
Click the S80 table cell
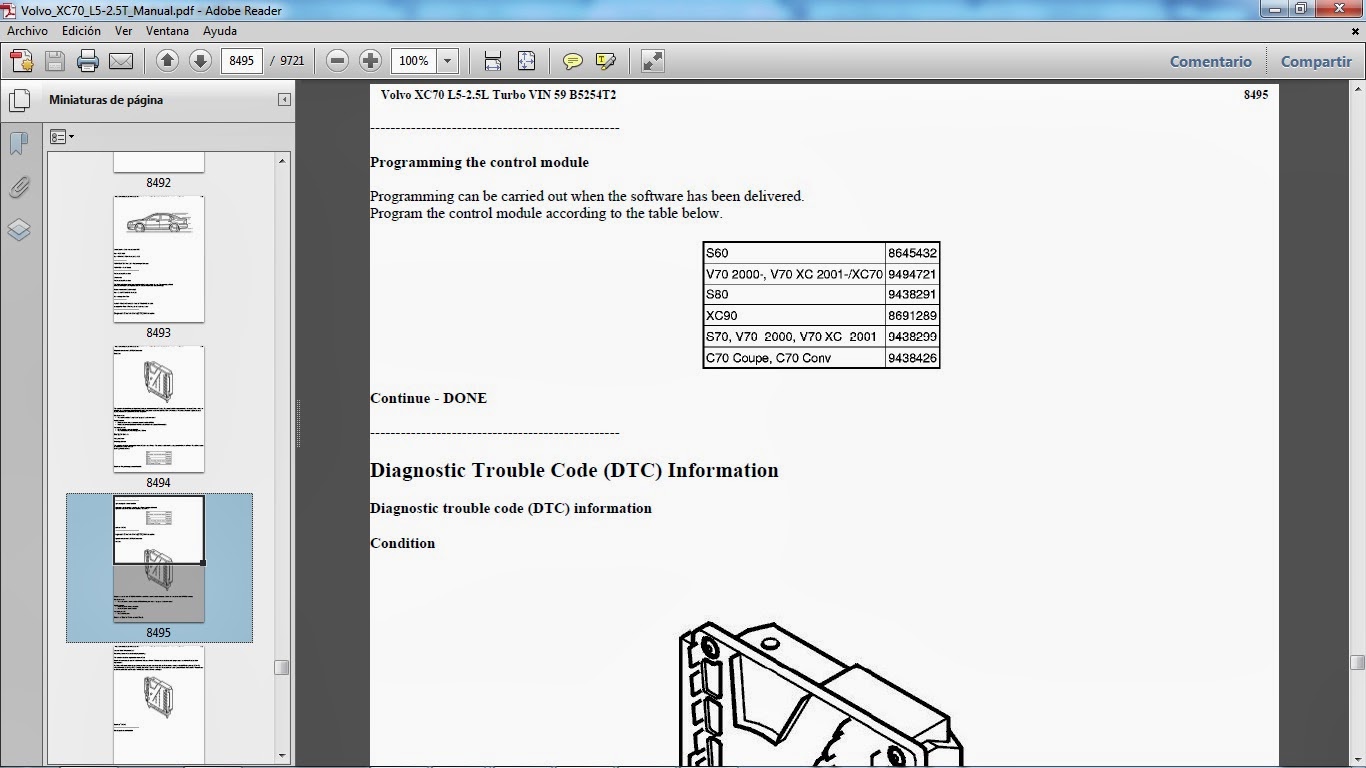pyautogui.click(x=794, y=295)
